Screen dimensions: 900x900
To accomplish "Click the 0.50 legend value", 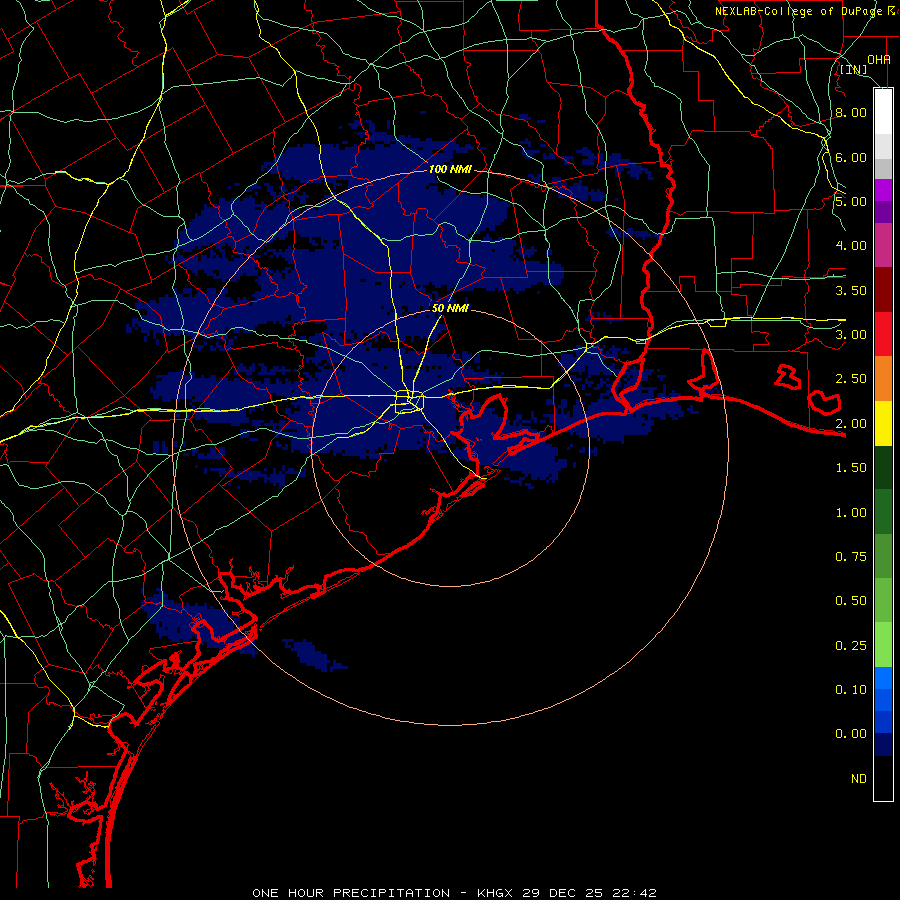I will click(851, 601).
